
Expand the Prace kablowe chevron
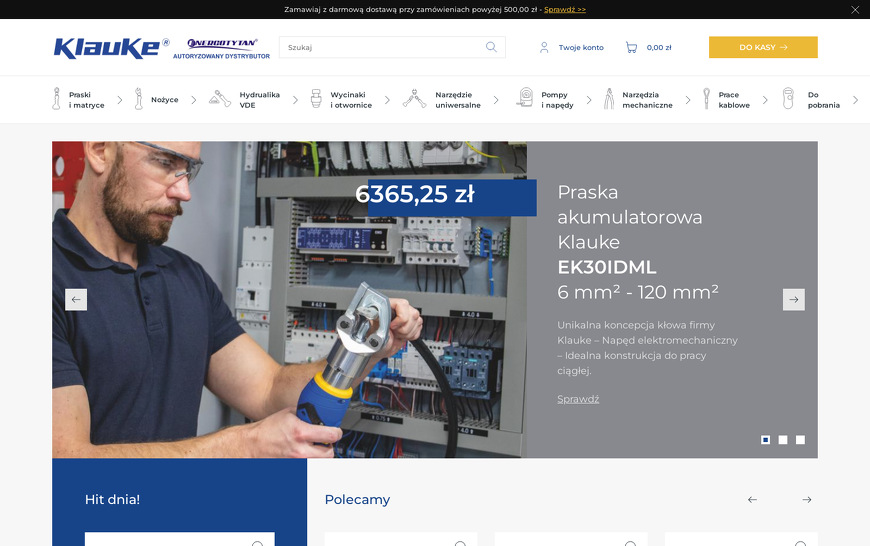[765, 100]
